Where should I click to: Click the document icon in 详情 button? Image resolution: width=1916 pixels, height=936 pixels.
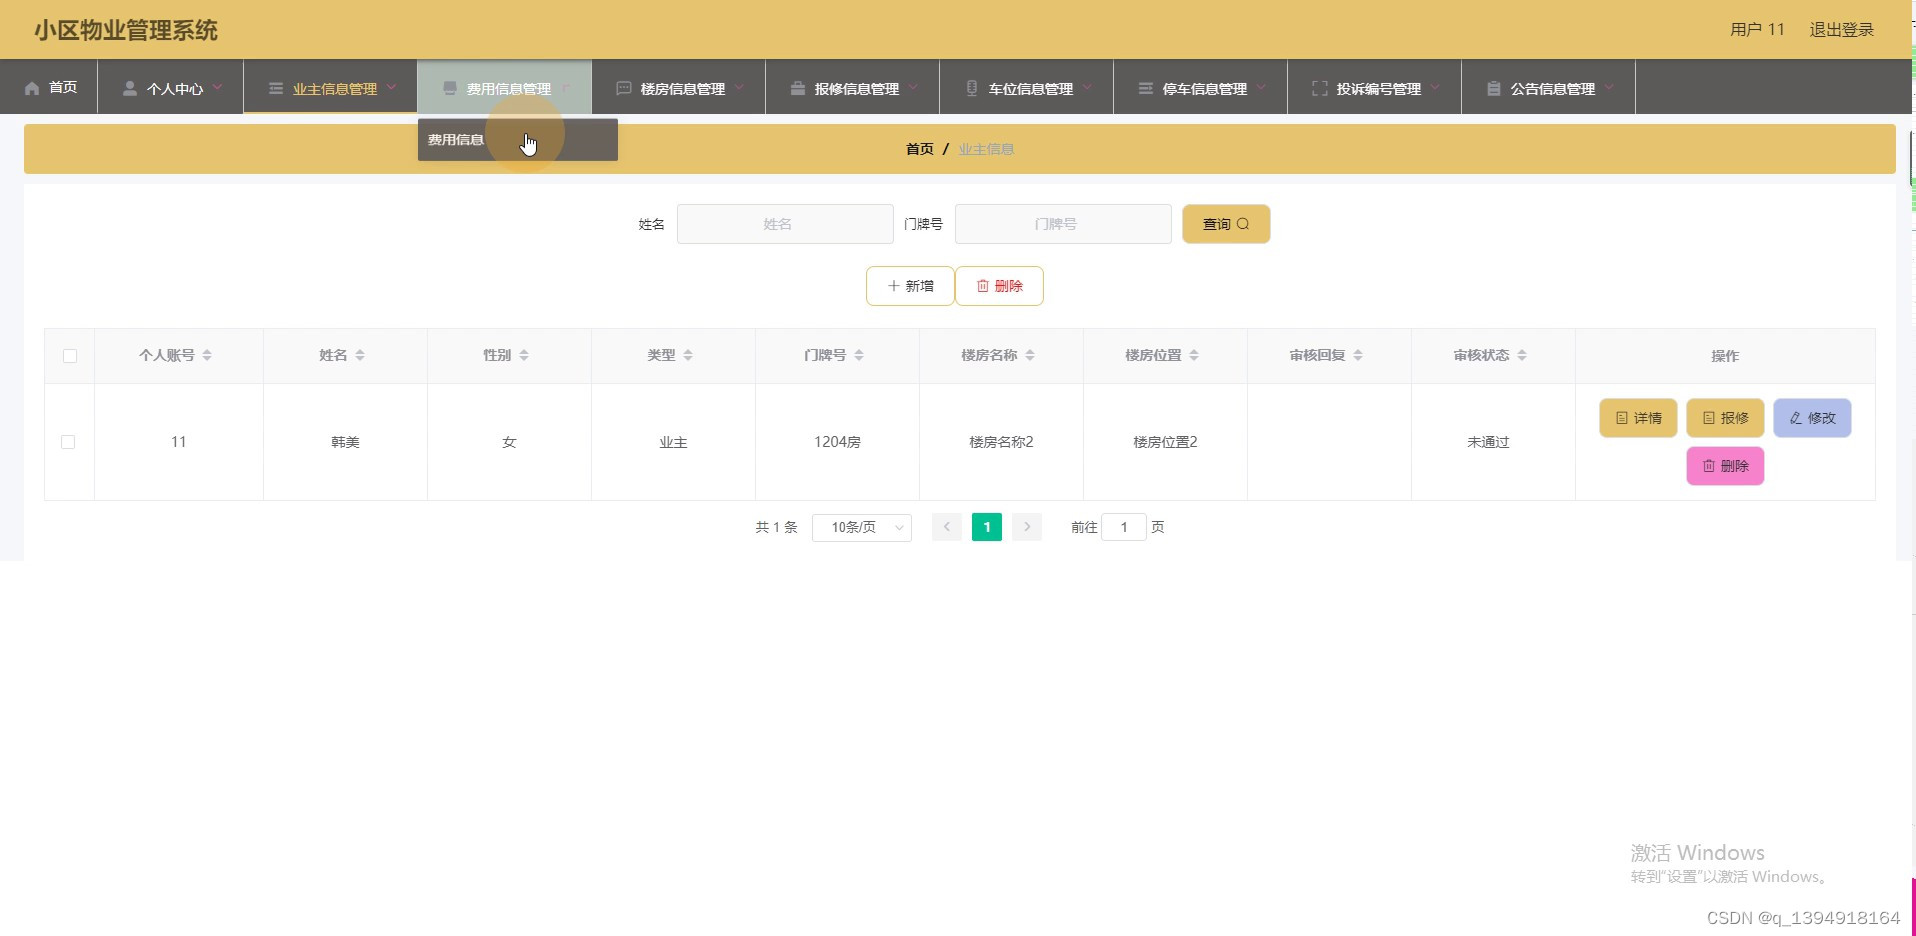1622,418
